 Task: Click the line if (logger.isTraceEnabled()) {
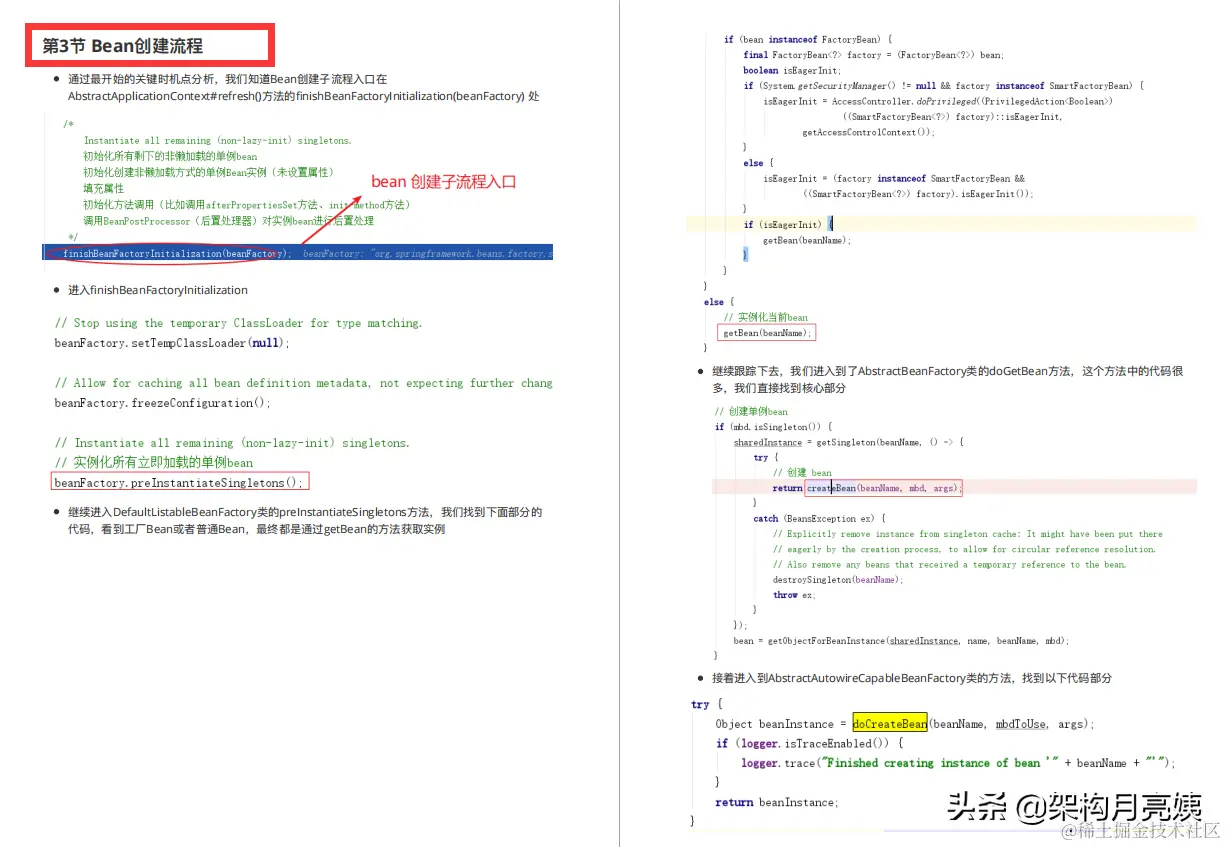(809, 743)
